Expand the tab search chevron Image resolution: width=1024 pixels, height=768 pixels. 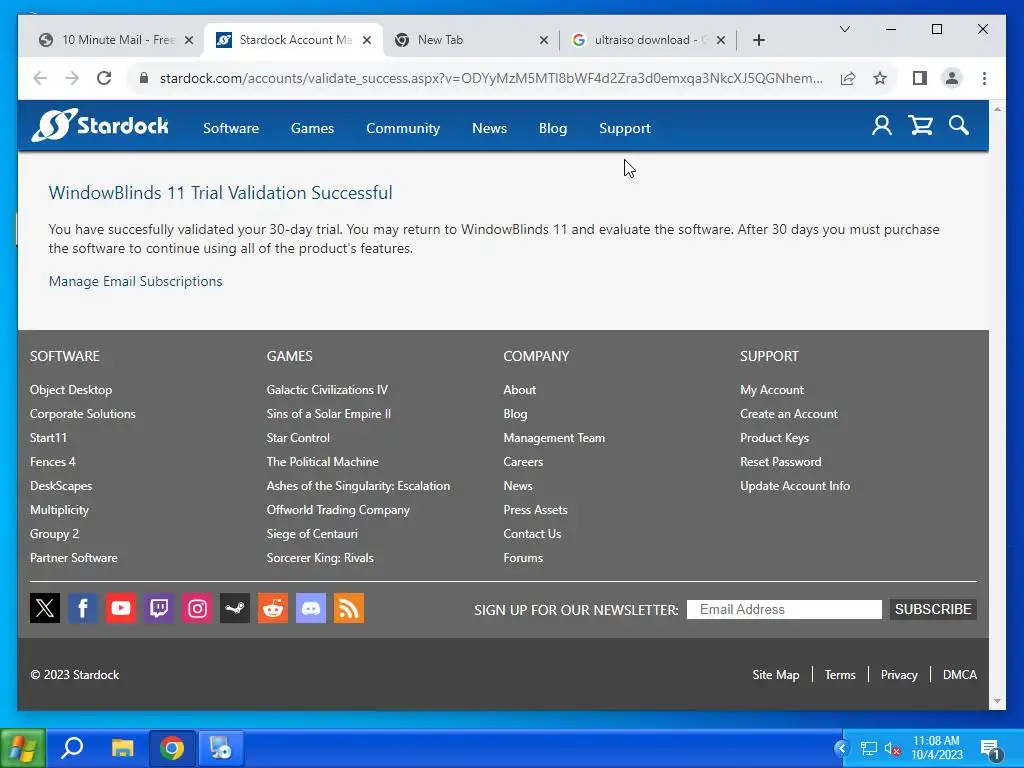(844, 29)
